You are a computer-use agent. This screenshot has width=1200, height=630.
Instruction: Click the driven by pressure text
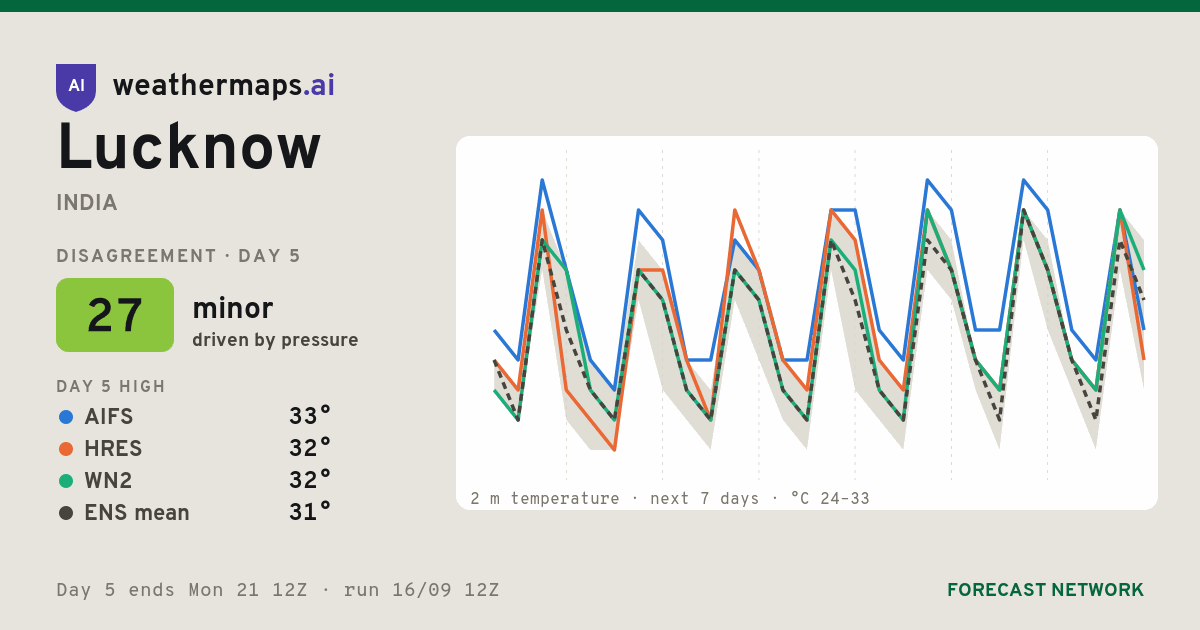pyautogui.click(x=275, y=340)
